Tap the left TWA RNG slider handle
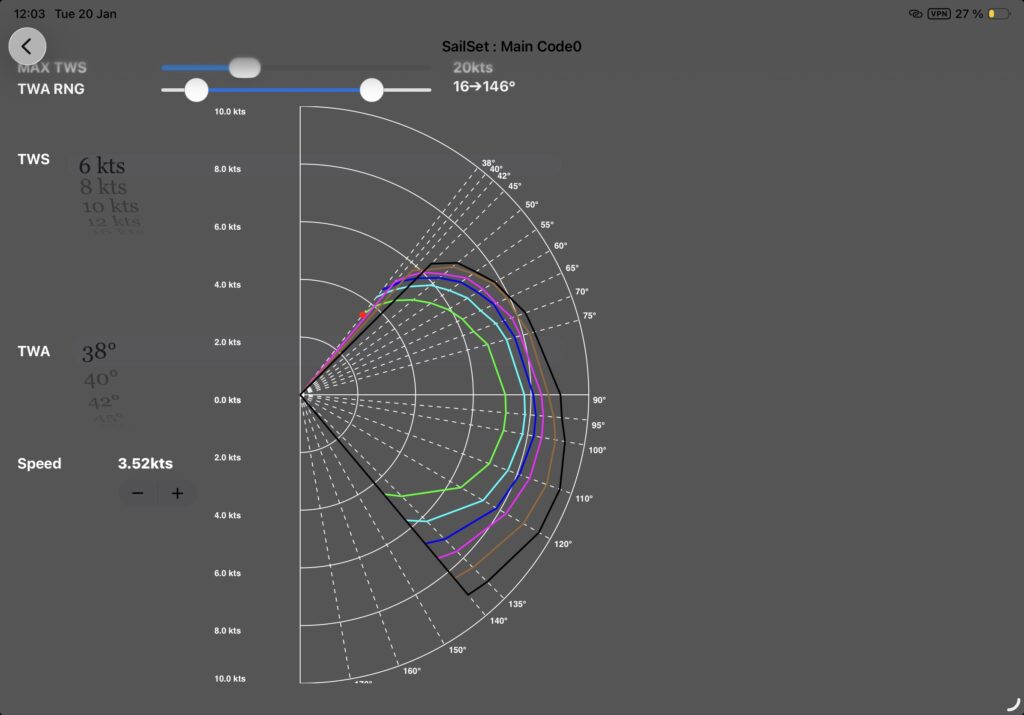 (196, 90)
